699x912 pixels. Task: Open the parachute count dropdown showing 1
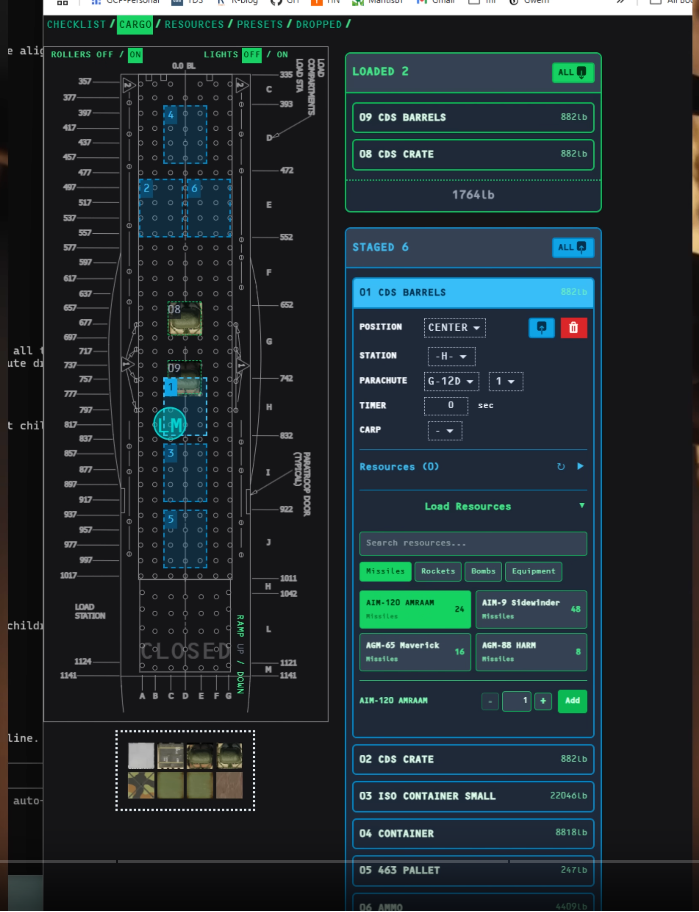pyautogui.click(x=505, y=381)
